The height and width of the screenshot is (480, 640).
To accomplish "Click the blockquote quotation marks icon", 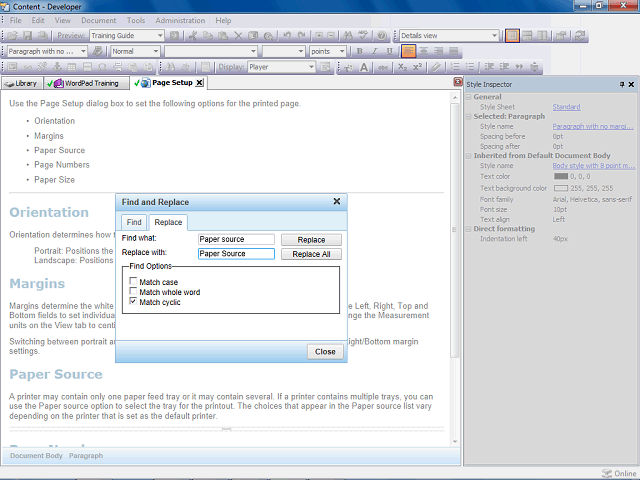I will point(519,67).
